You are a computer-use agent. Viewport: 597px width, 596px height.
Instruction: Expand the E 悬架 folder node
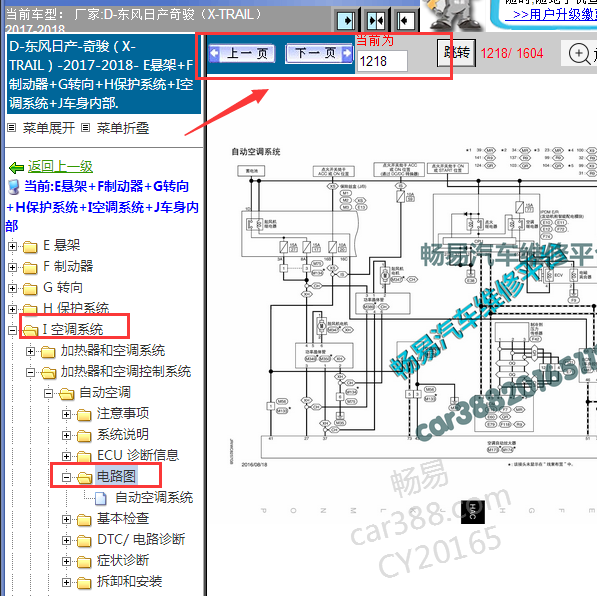[12, 246]
